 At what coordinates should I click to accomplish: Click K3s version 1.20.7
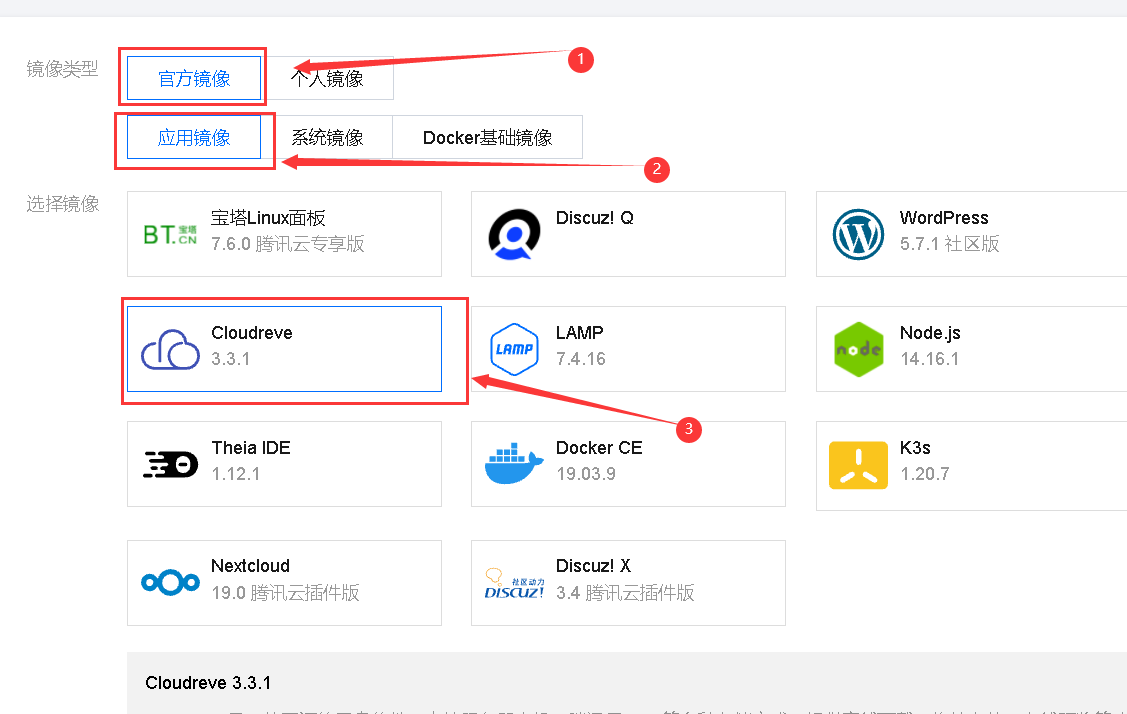(925, 474)
